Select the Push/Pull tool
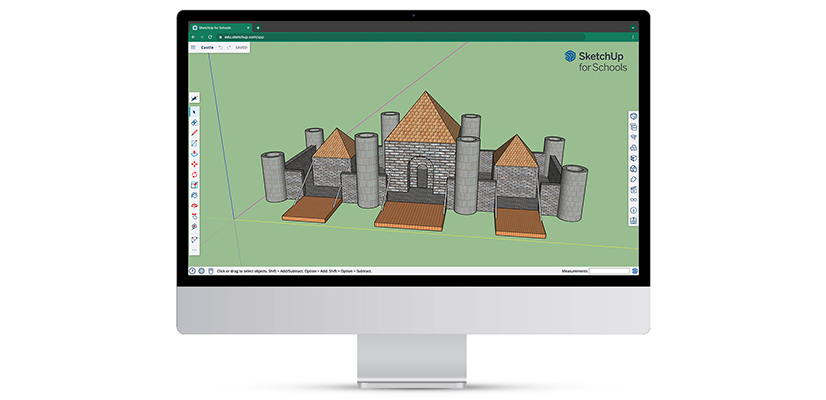Image resolution: width=826 pixels, height=400 pixels. pos(194,153)
